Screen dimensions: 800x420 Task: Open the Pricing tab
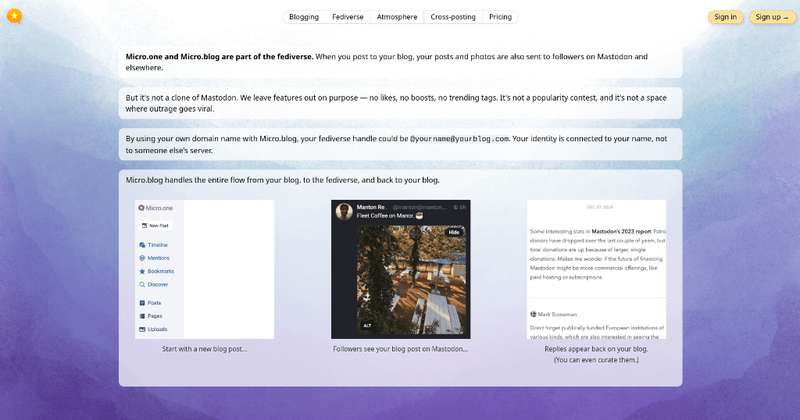click(x=500, y=17)
